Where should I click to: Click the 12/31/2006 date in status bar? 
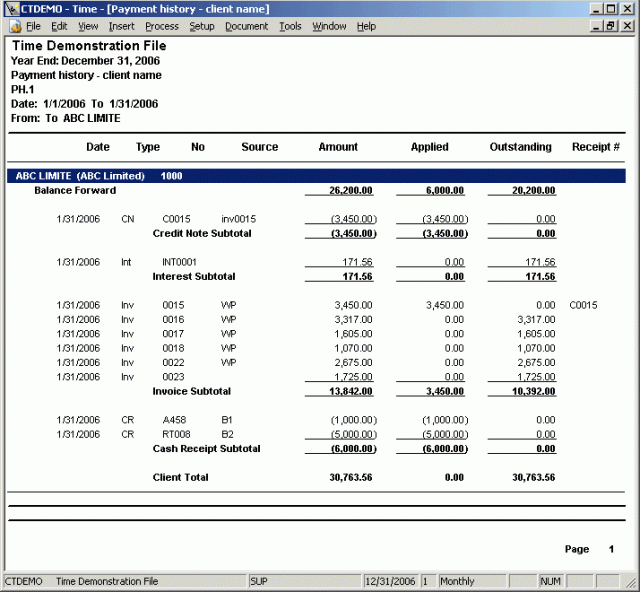390,581
